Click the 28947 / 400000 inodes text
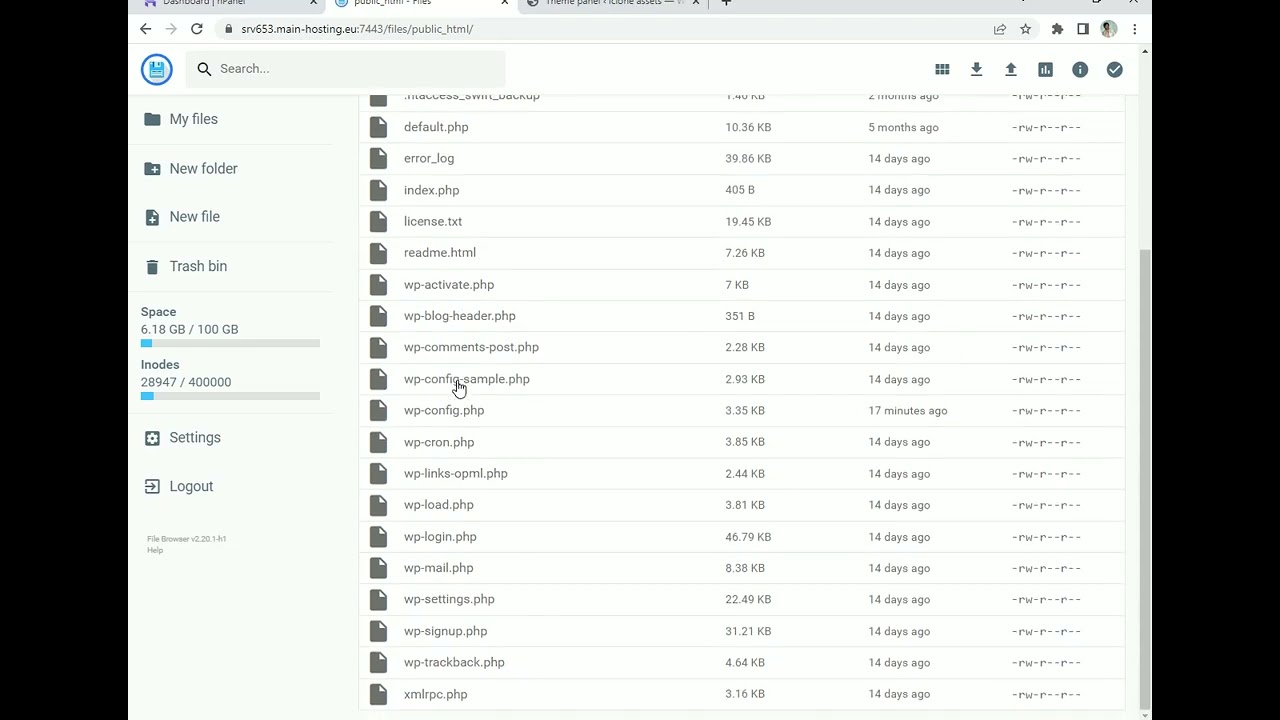Viewport: 1280px width, 720px height. pyautogui.click(x=186, y=382)
